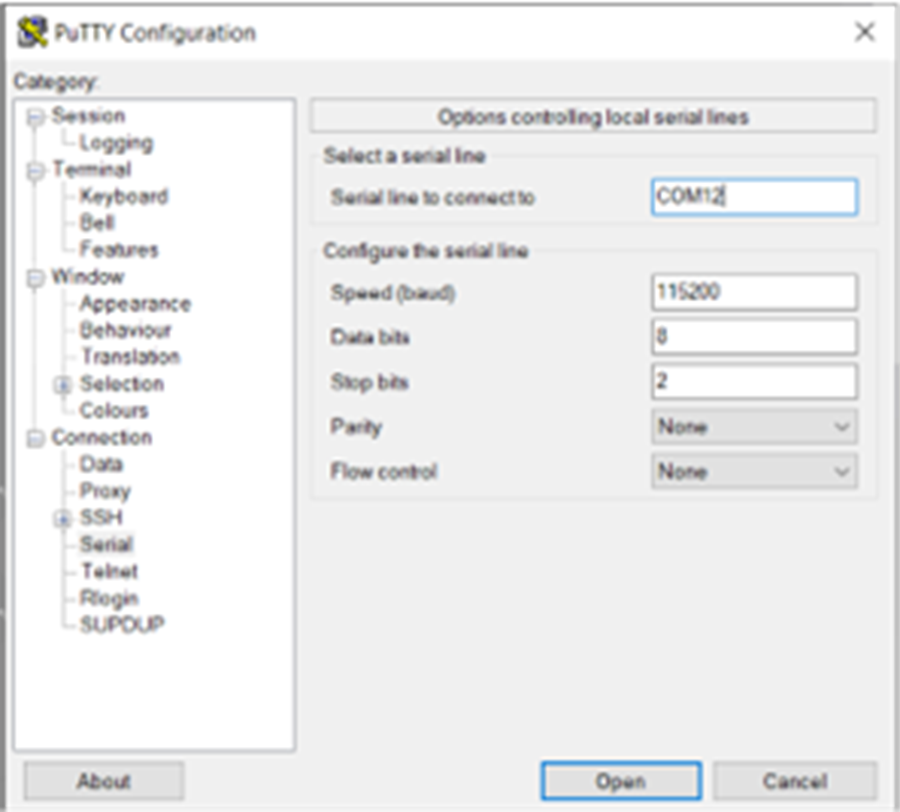The width and height of the screenshot is (900, 812).
Task: Collapse the Connection tree node
Action: point(36,438)
